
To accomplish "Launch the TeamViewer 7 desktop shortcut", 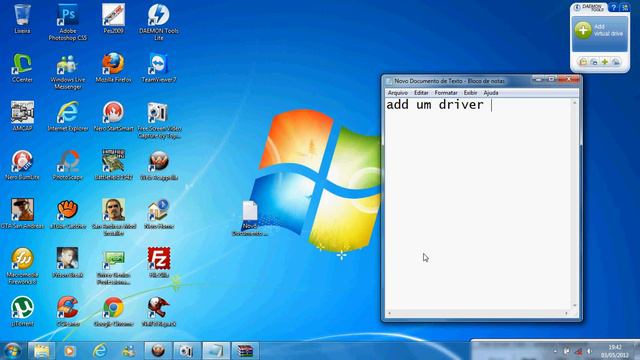I will [x=159, y=68].
